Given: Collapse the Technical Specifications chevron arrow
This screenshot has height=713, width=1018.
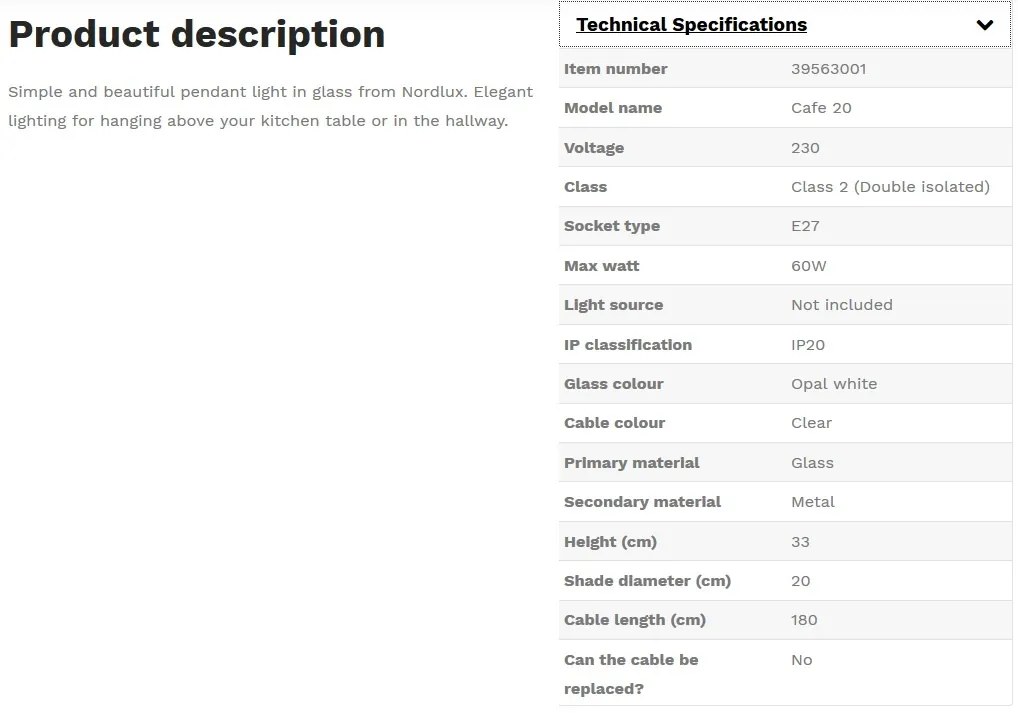Looking at the screenshot, I should click(x=984, y=25).
